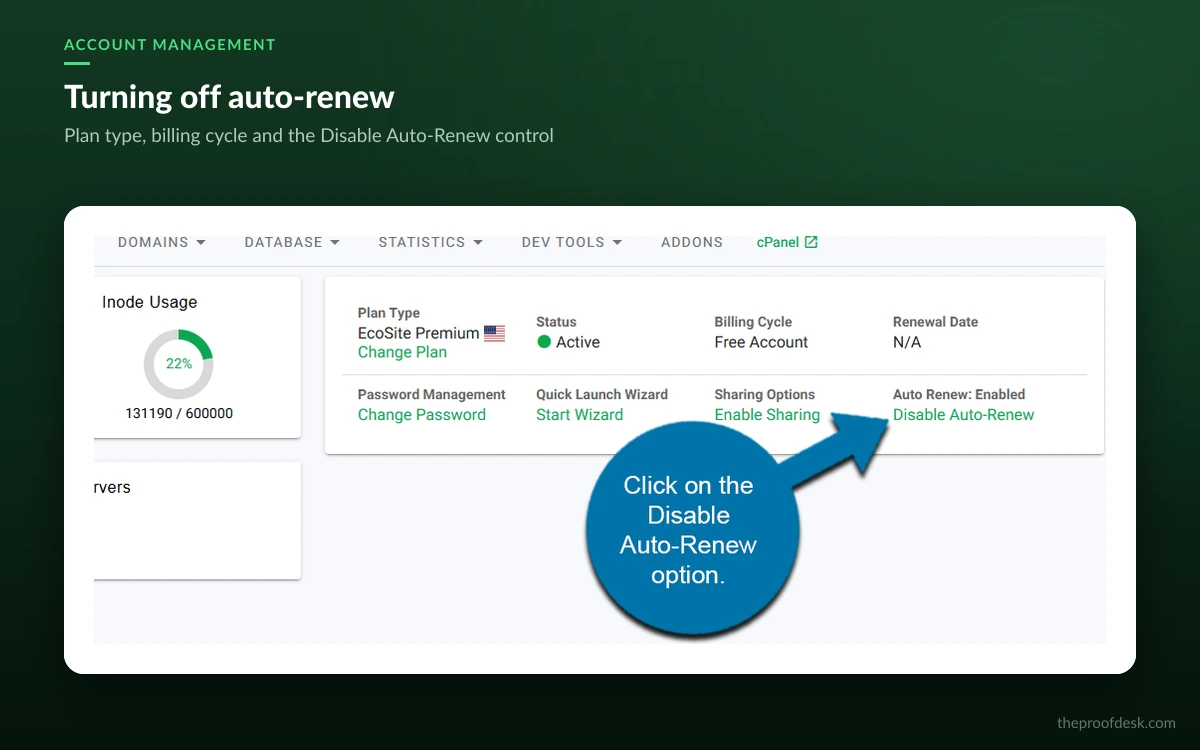Image resolution: width=1200 pixels, height=750 pixels.
Task: Select the Billing Cycle label
Action: point(753,322)
